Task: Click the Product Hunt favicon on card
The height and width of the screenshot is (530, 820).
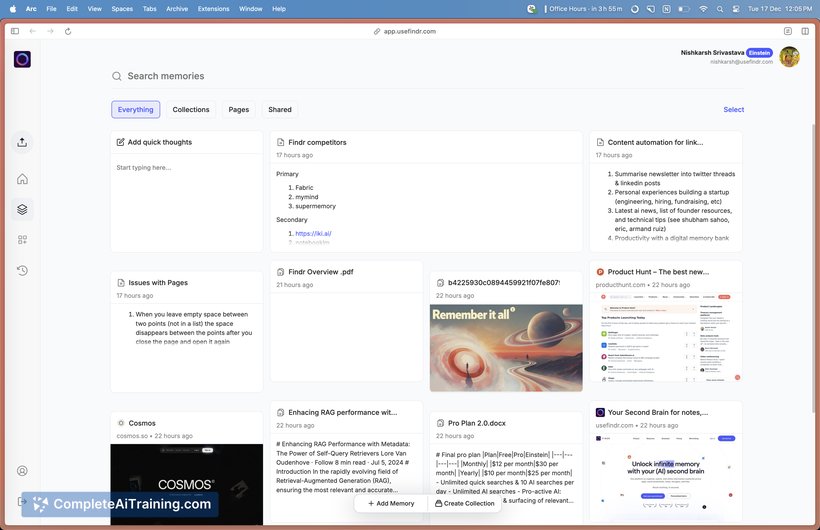Action: click(x=600, y=272)
